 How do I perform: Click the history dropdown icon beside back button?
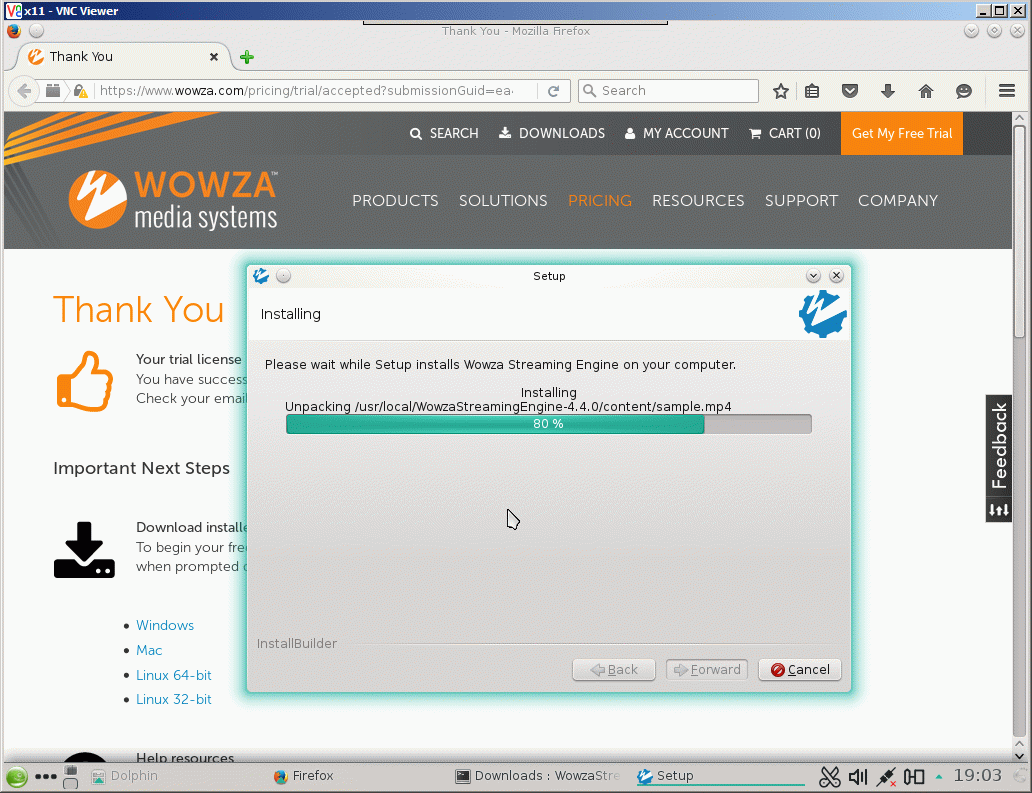coord(53,91)
